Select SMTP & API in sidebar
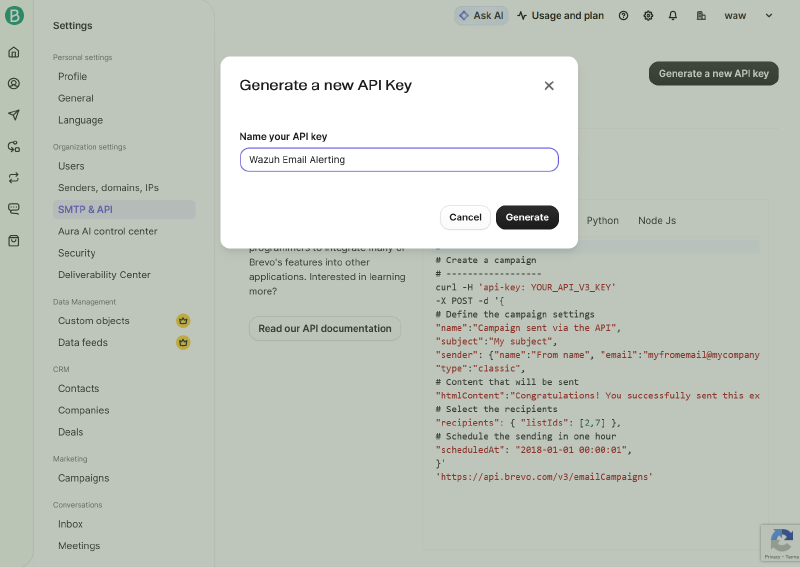 124,210
